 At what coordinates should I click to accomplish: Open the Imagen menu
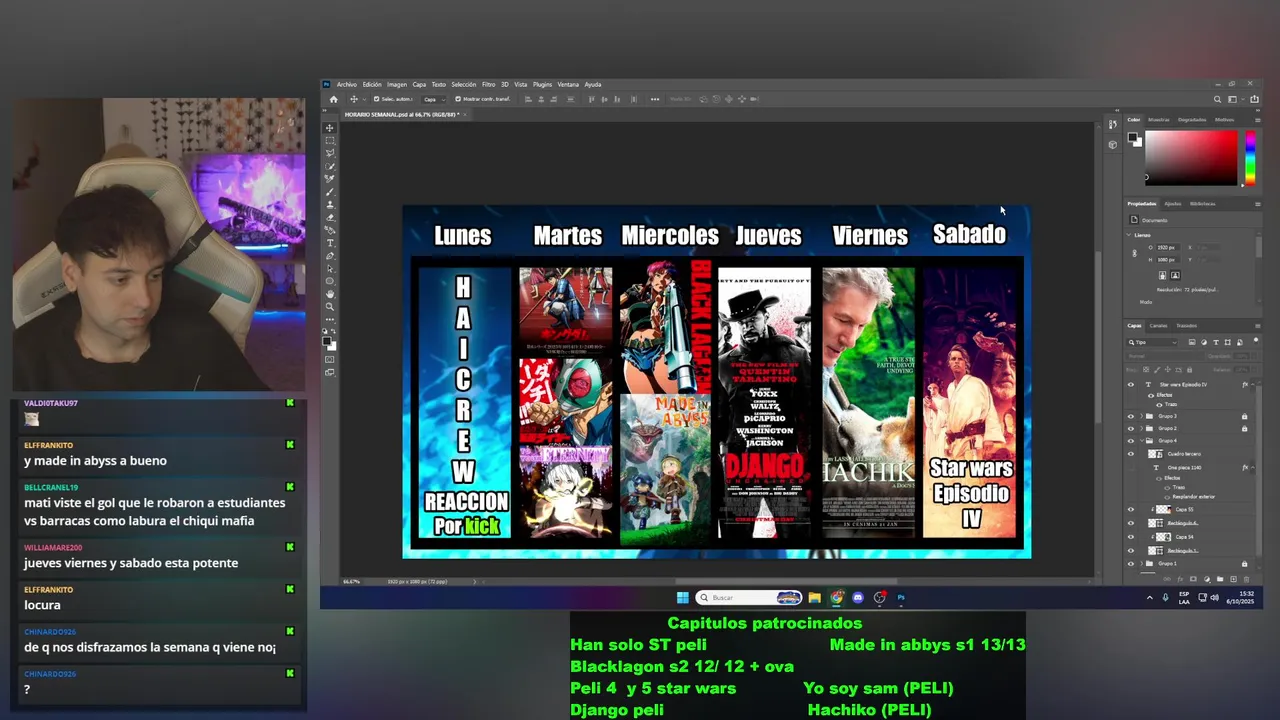coord(397,84)
